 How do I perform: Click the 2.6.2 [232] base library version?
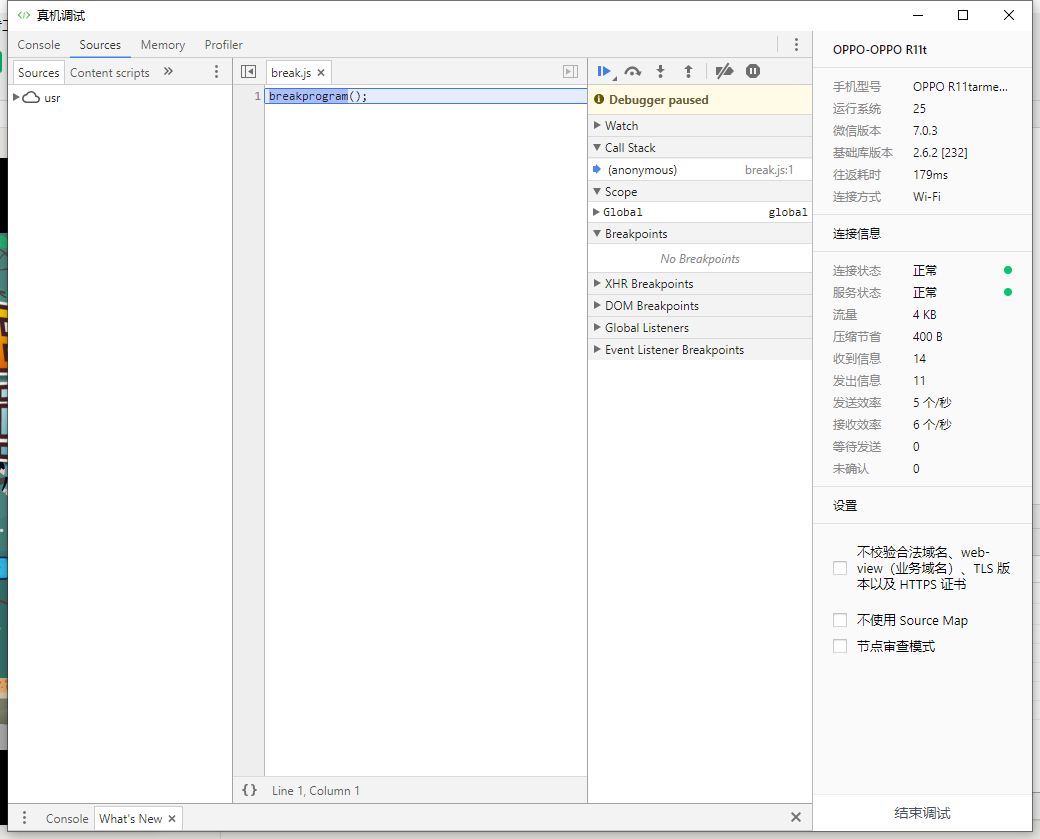pyautogui.click(x=940, y=153)
